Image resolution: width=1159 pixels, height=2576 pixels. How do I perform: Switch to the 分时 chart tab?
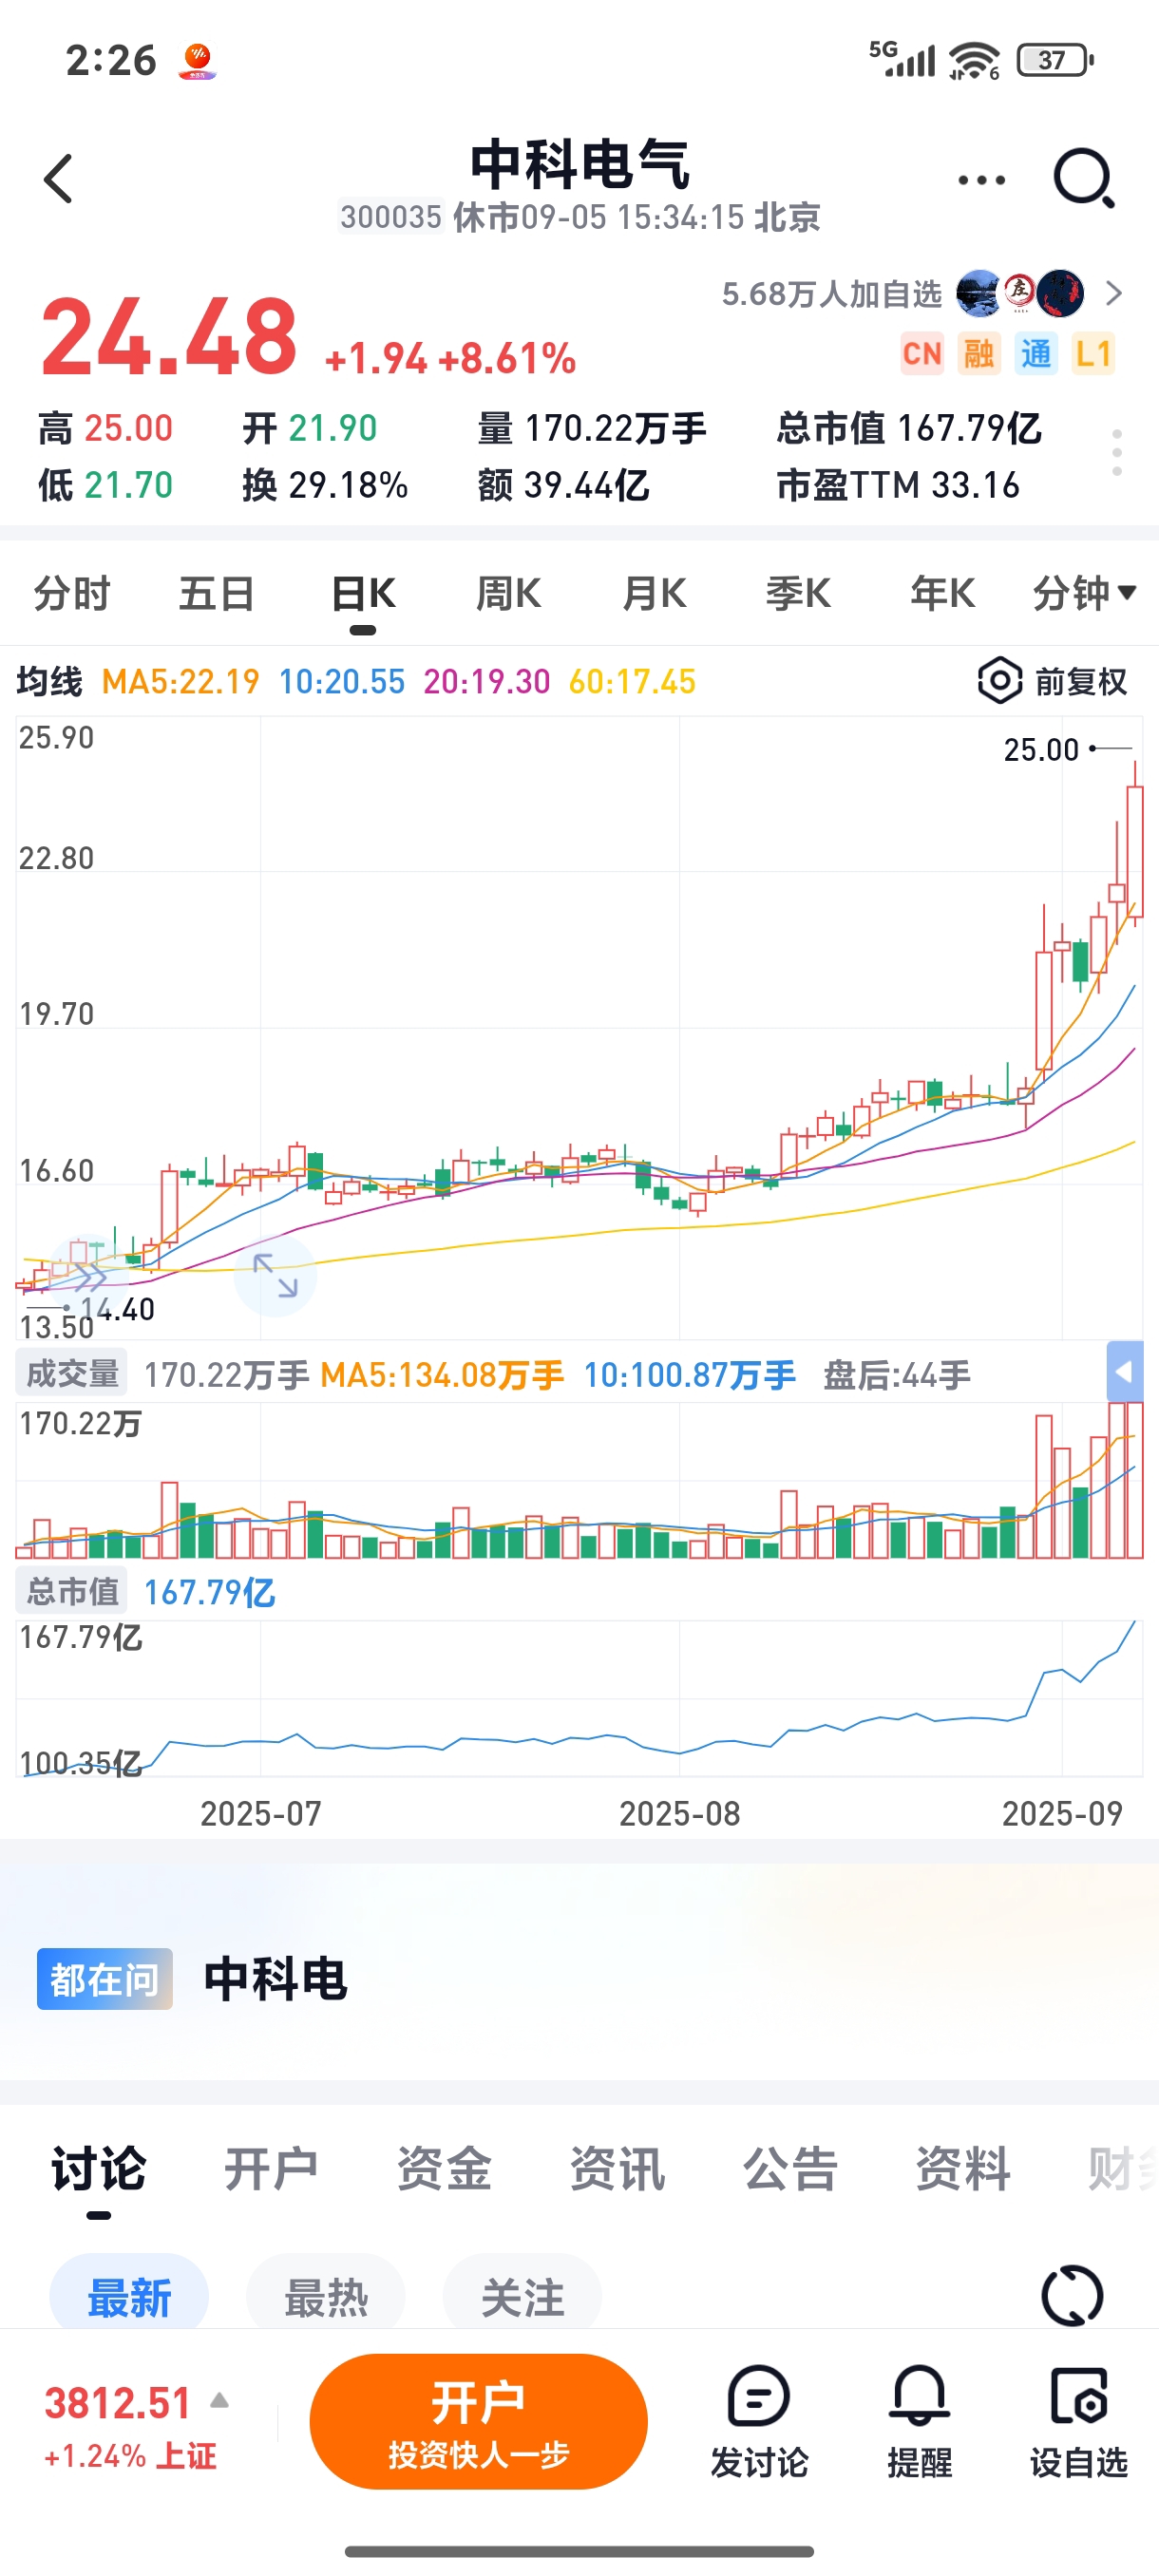click(x=72, y=594)
